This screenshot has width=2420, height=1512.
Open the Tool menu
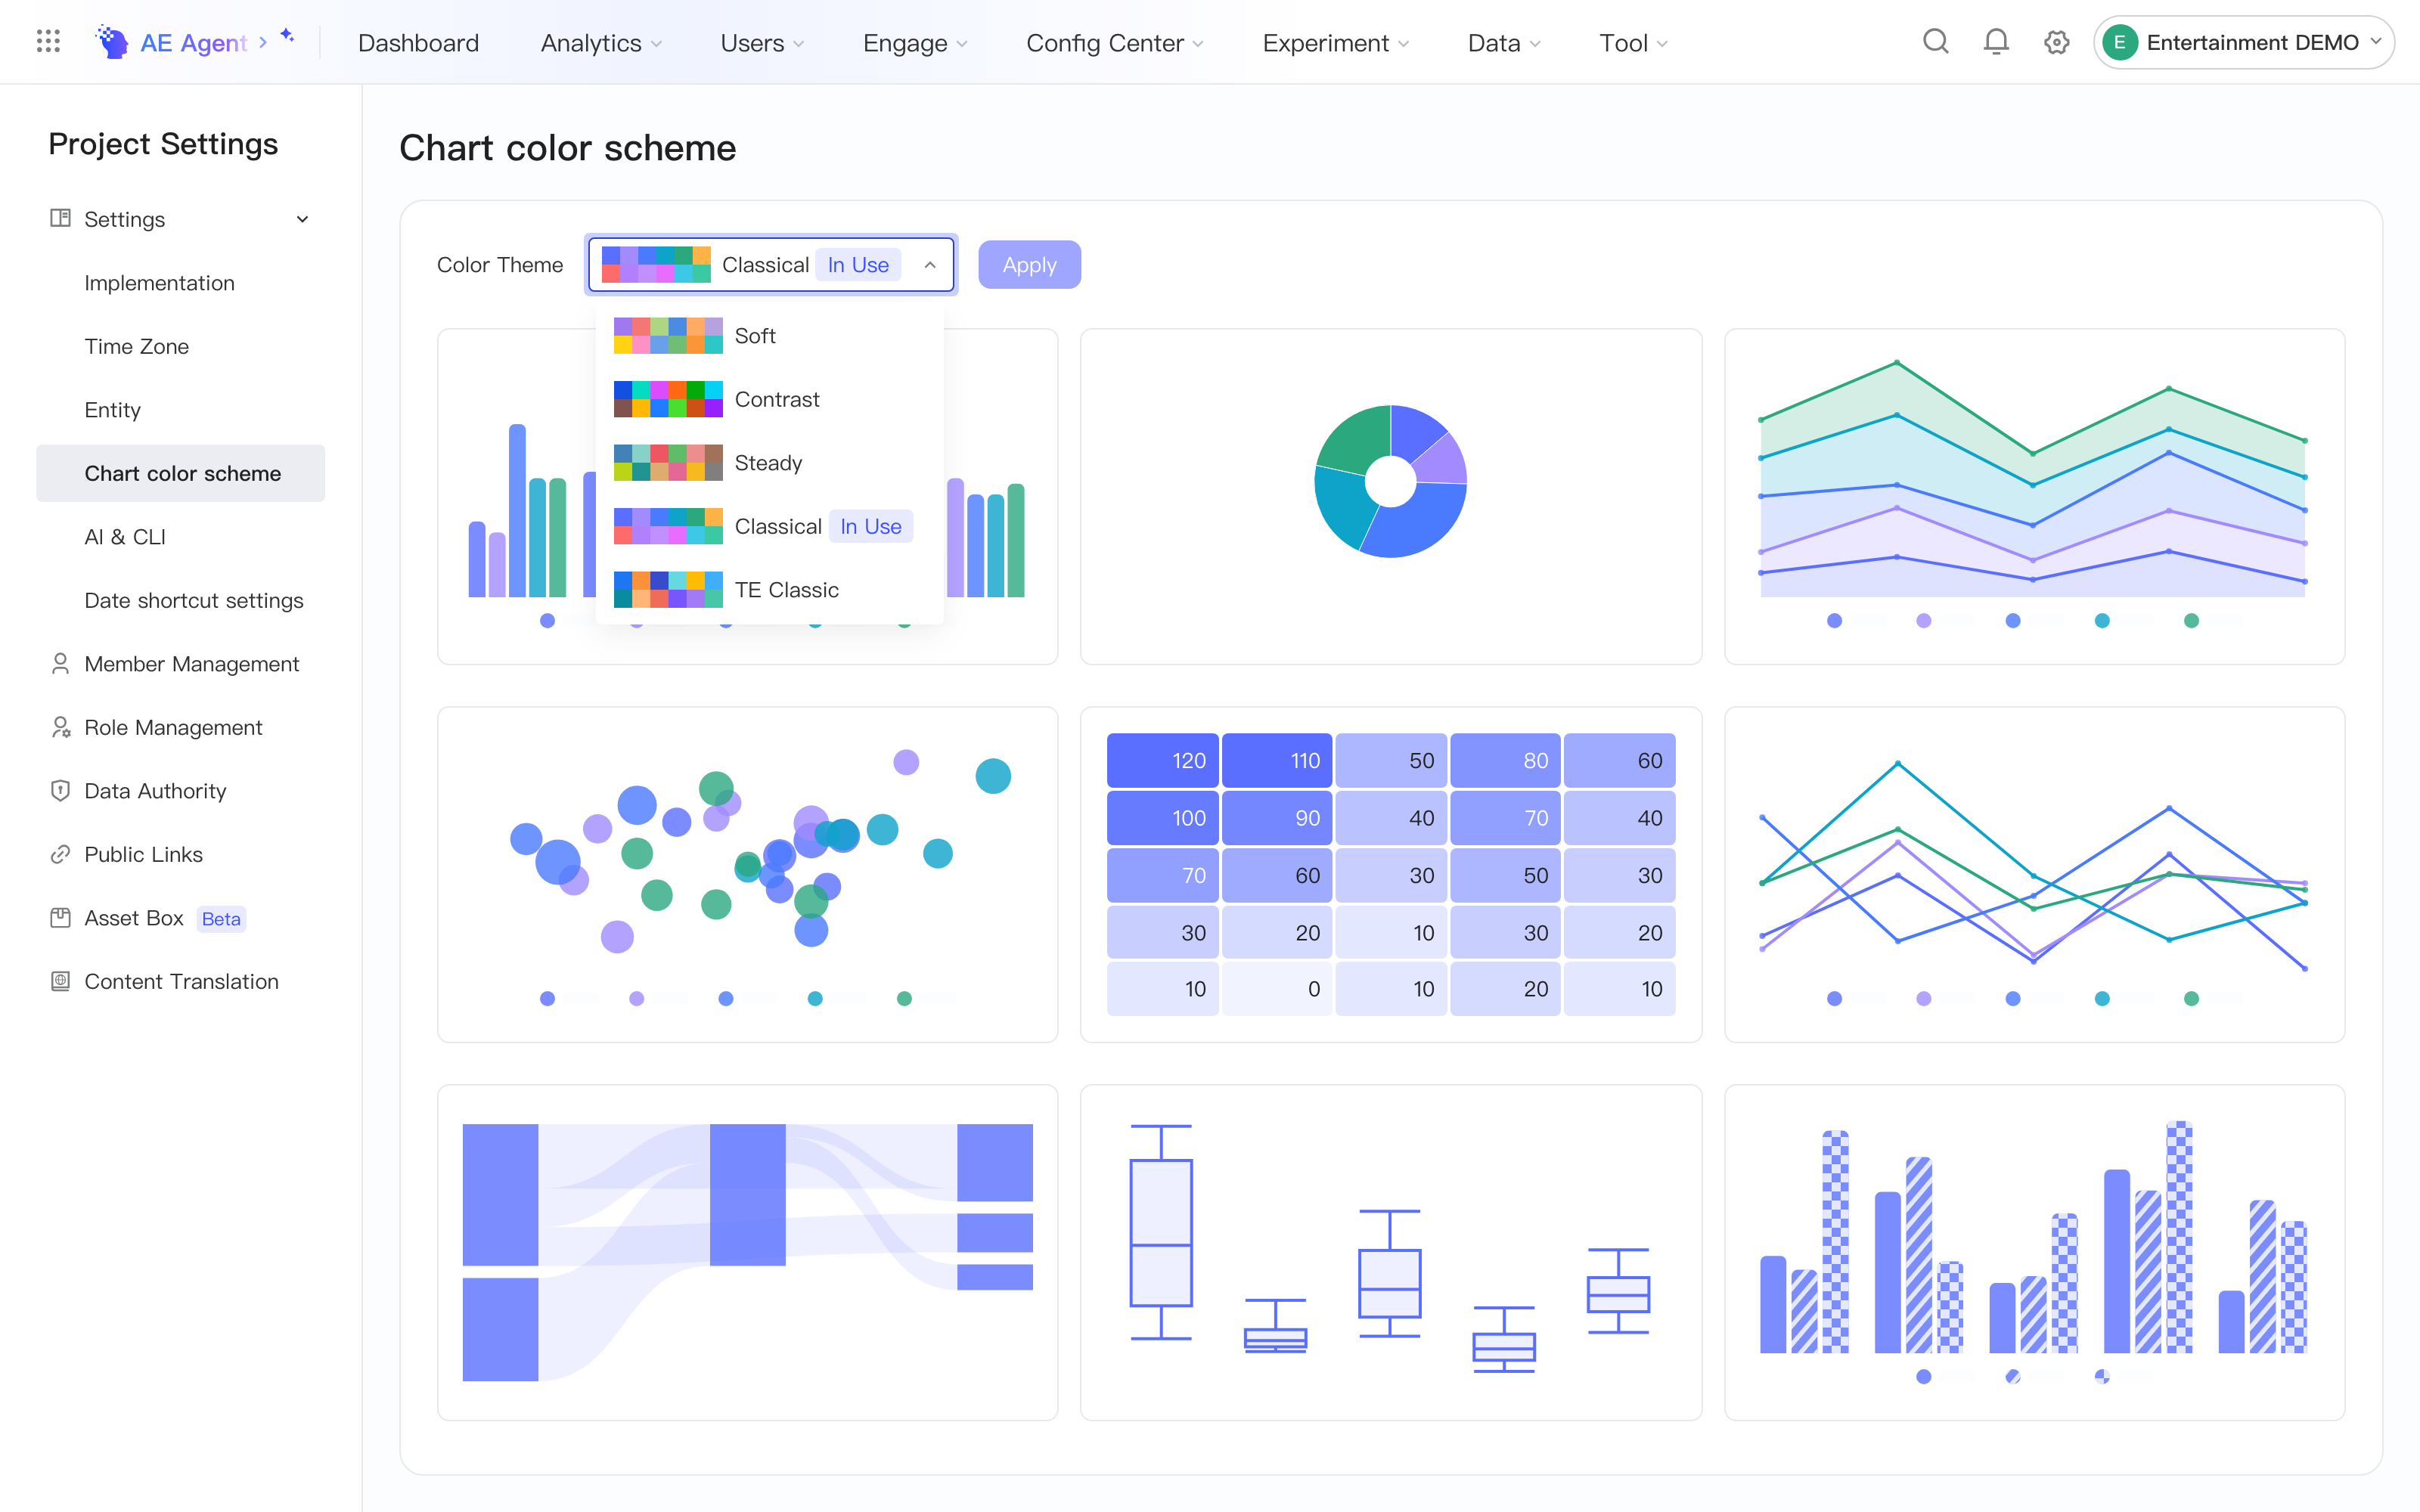coord(1633,43)
